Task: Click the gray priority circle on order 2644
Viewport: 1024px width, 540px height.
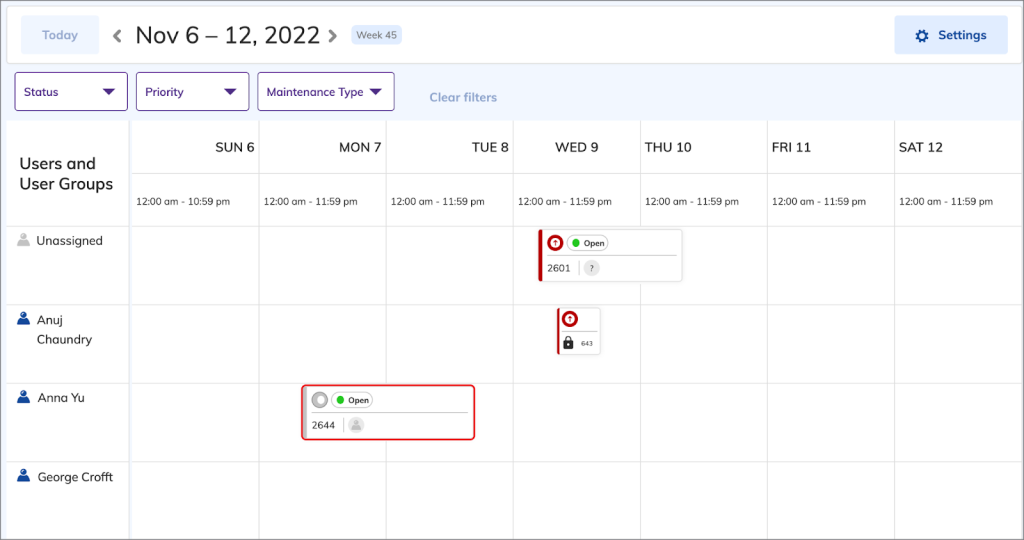Action: tap(319, 400)
